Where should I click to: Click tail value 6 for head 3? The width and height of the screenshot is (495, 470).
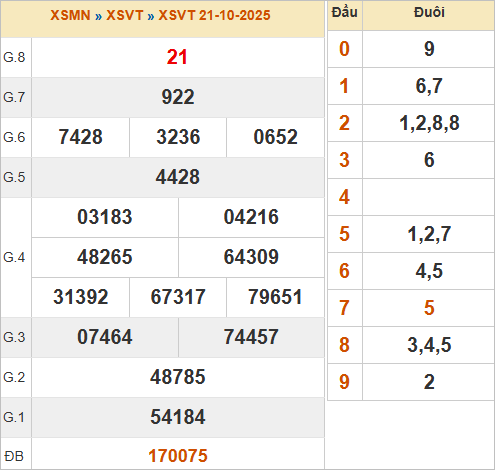[x=429, y=160]
